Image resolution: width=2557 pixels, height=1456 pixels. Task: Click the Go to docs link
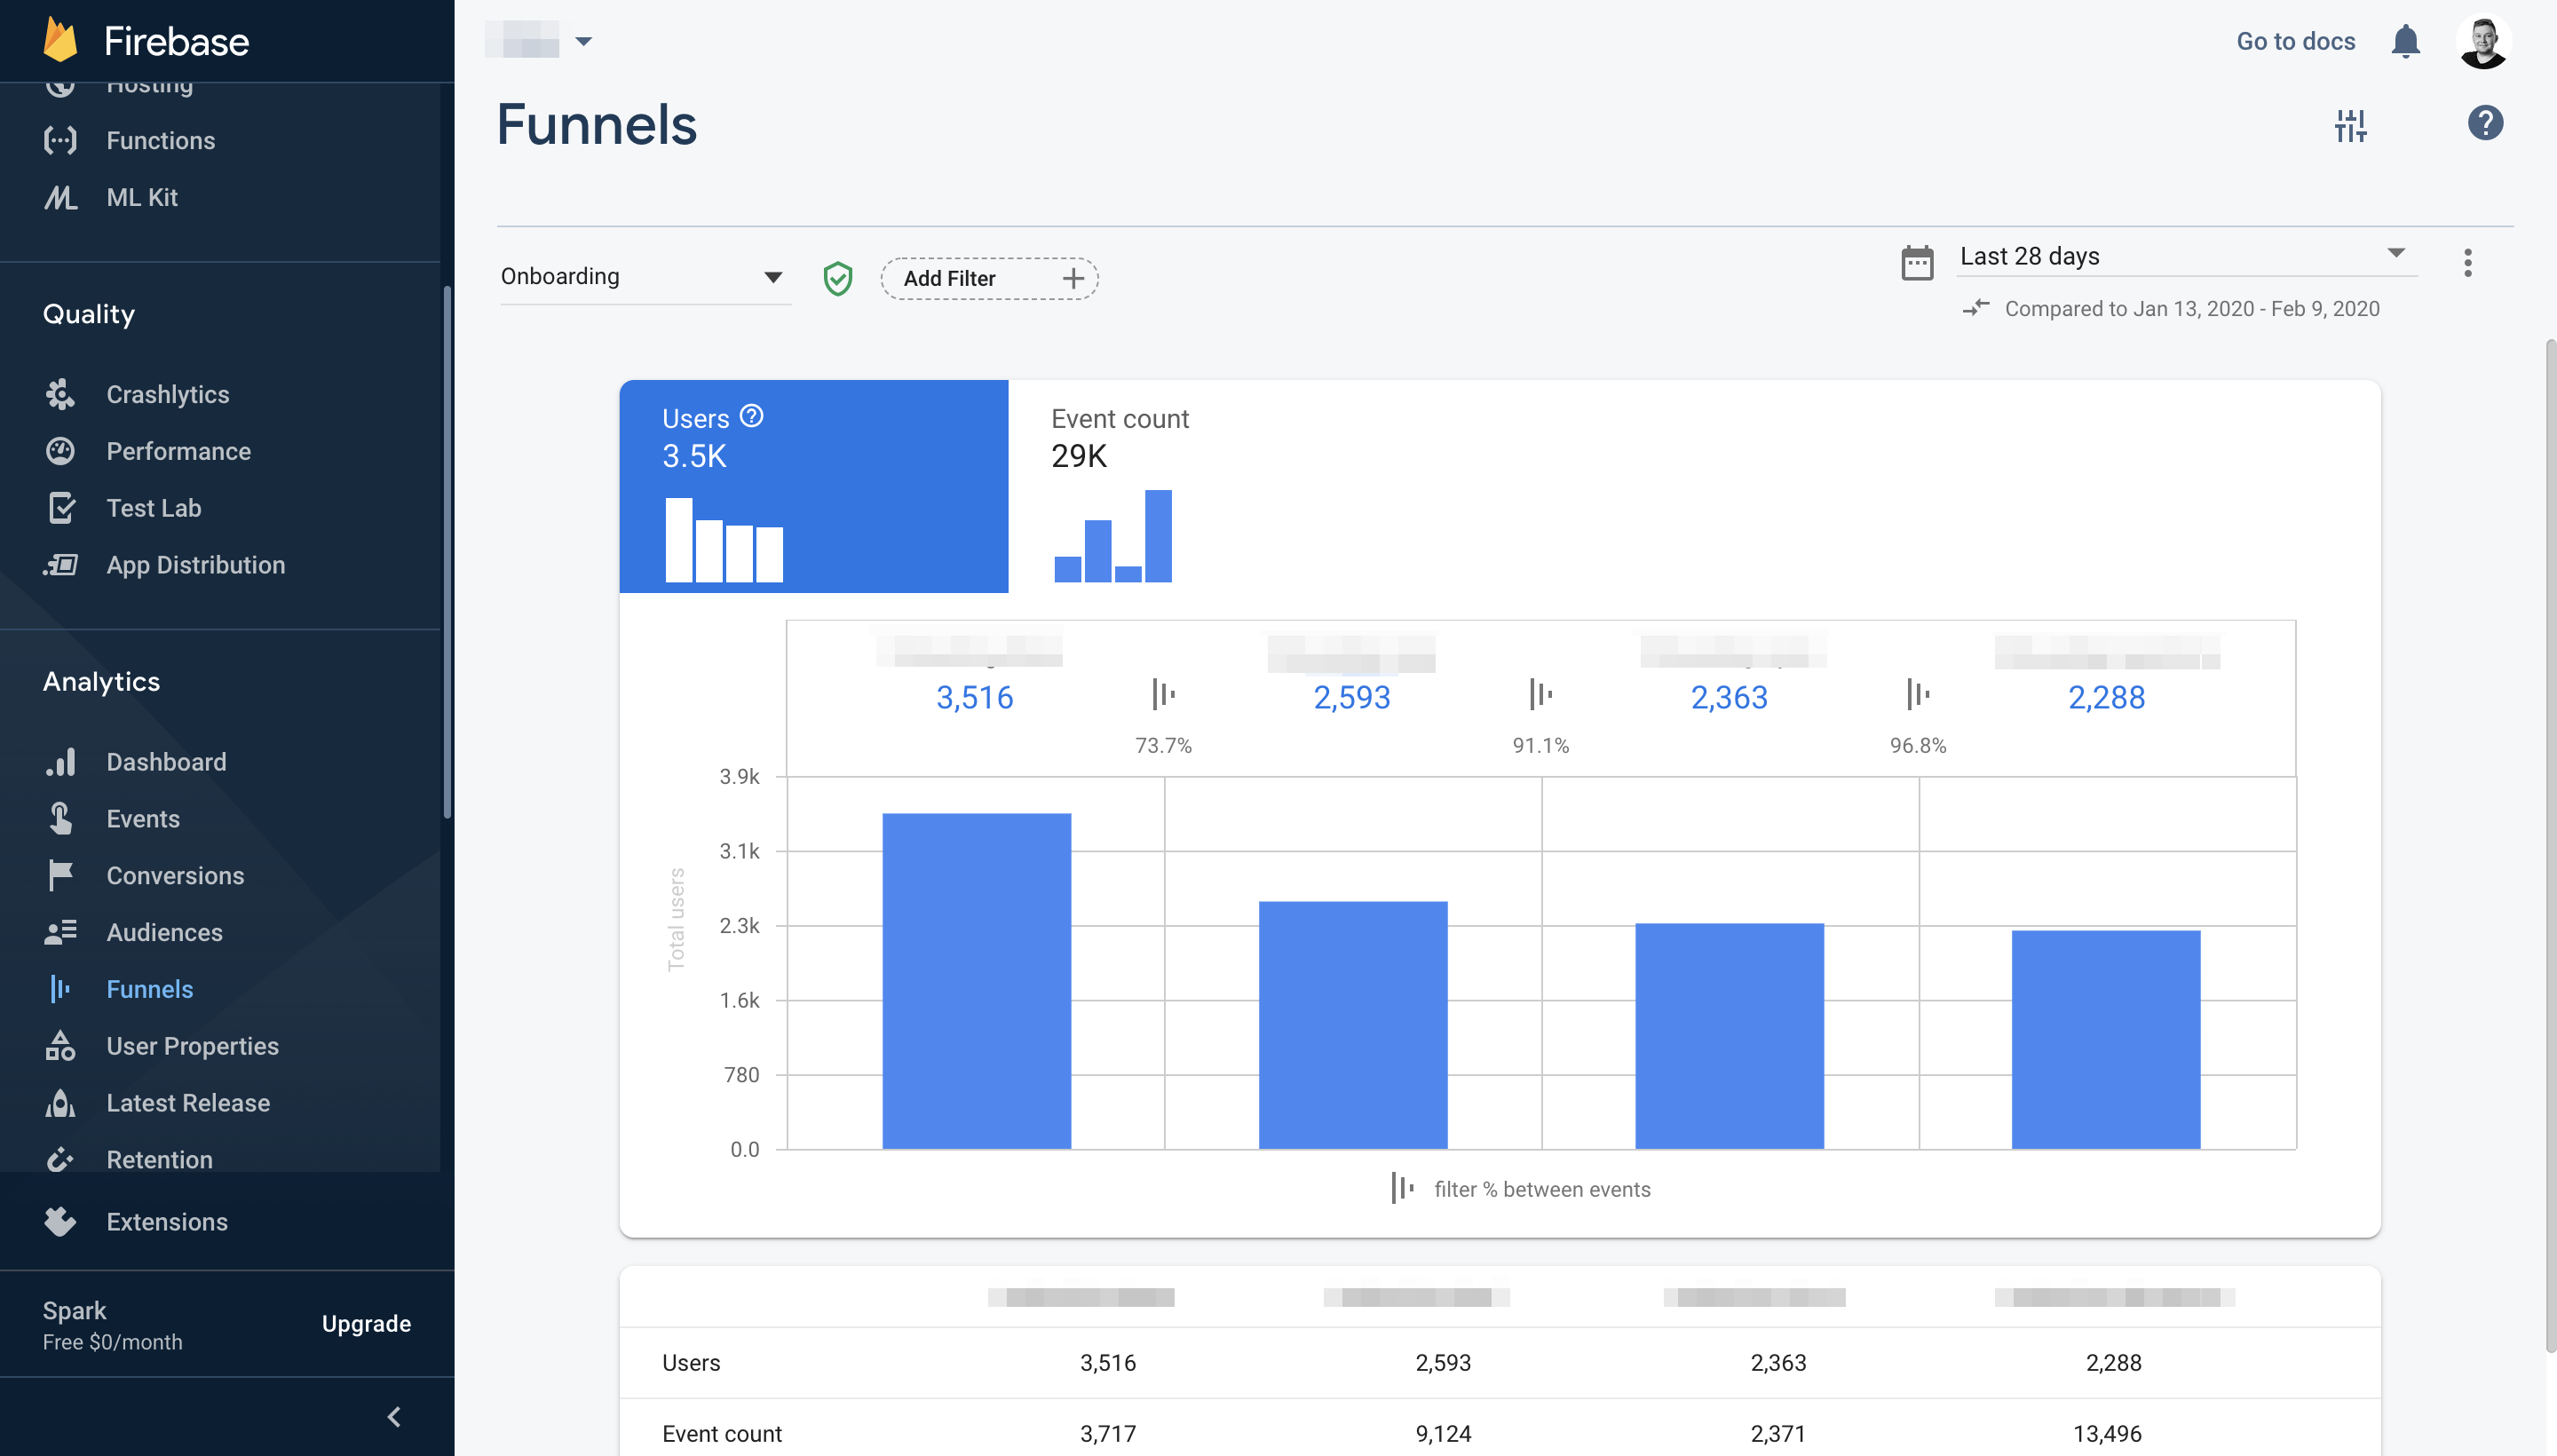2295,41
